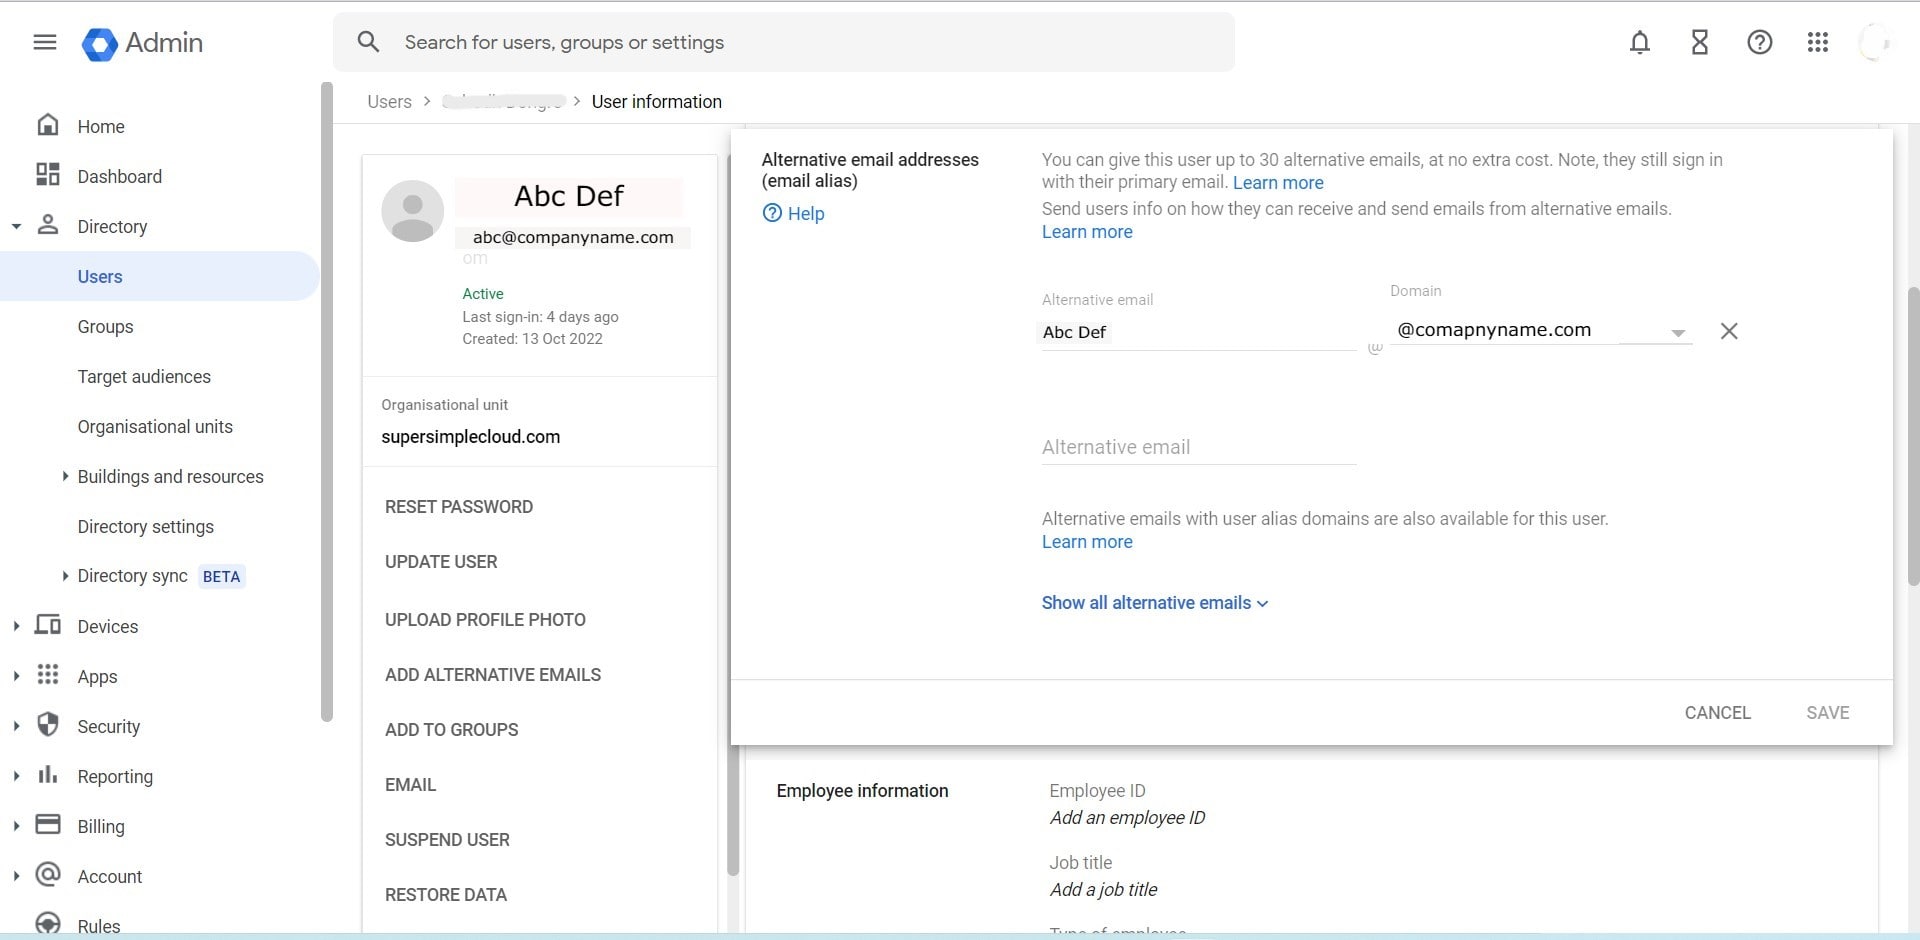Click the Account at-sign icon
1920x940 pixels.
(47, 875)
